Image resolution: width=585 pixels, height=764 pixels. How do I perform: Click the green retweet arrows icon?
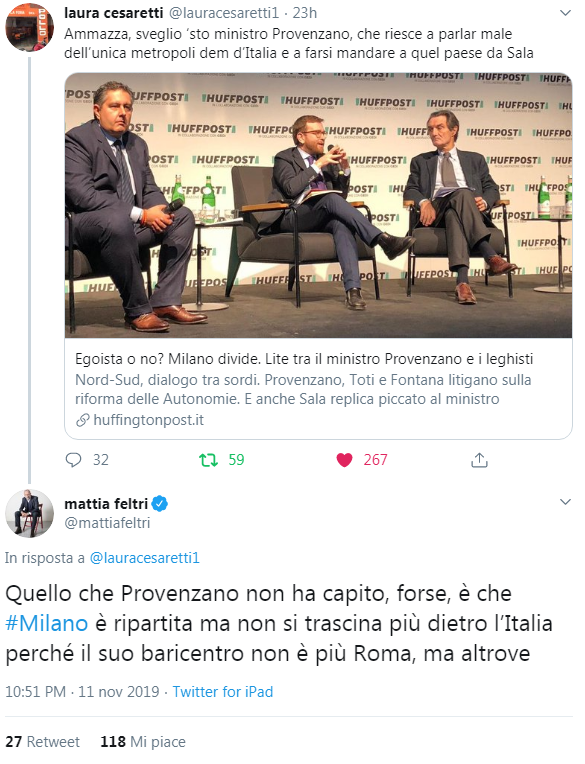(x=208, y=459)
